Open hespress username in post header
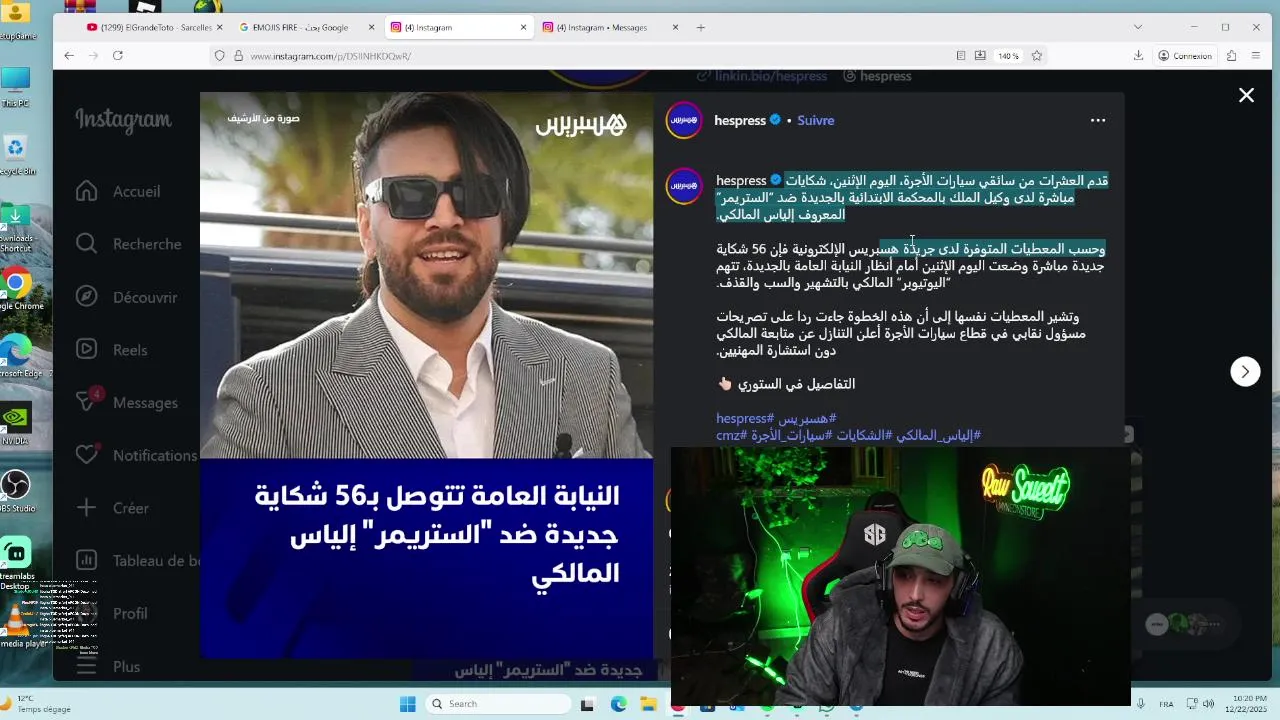Image resolution: width=1280 pixels, height=720 pixels. tap(740, 120)
